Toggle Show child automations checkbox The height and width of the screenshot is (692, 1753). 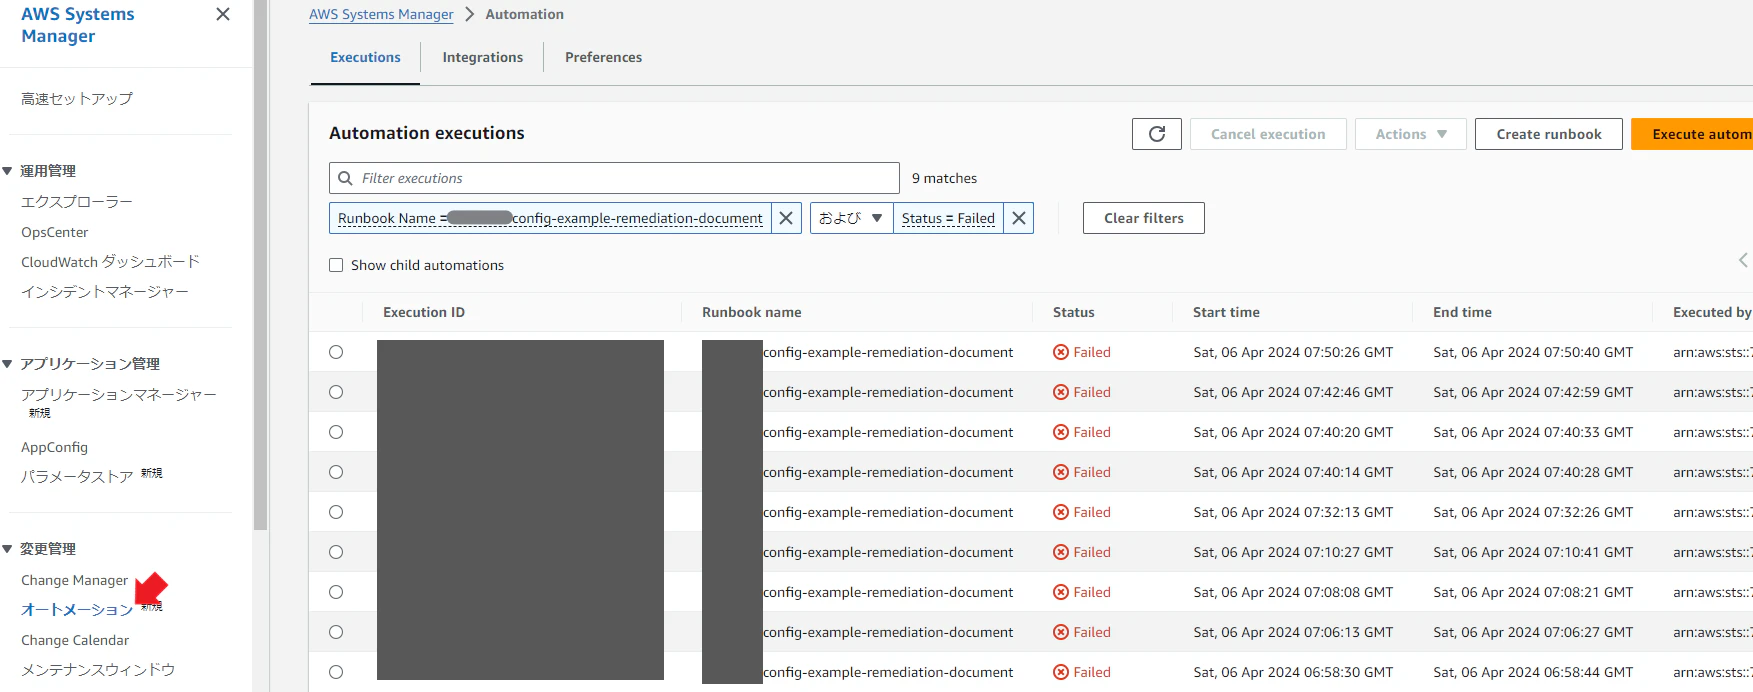click(336, 265)
